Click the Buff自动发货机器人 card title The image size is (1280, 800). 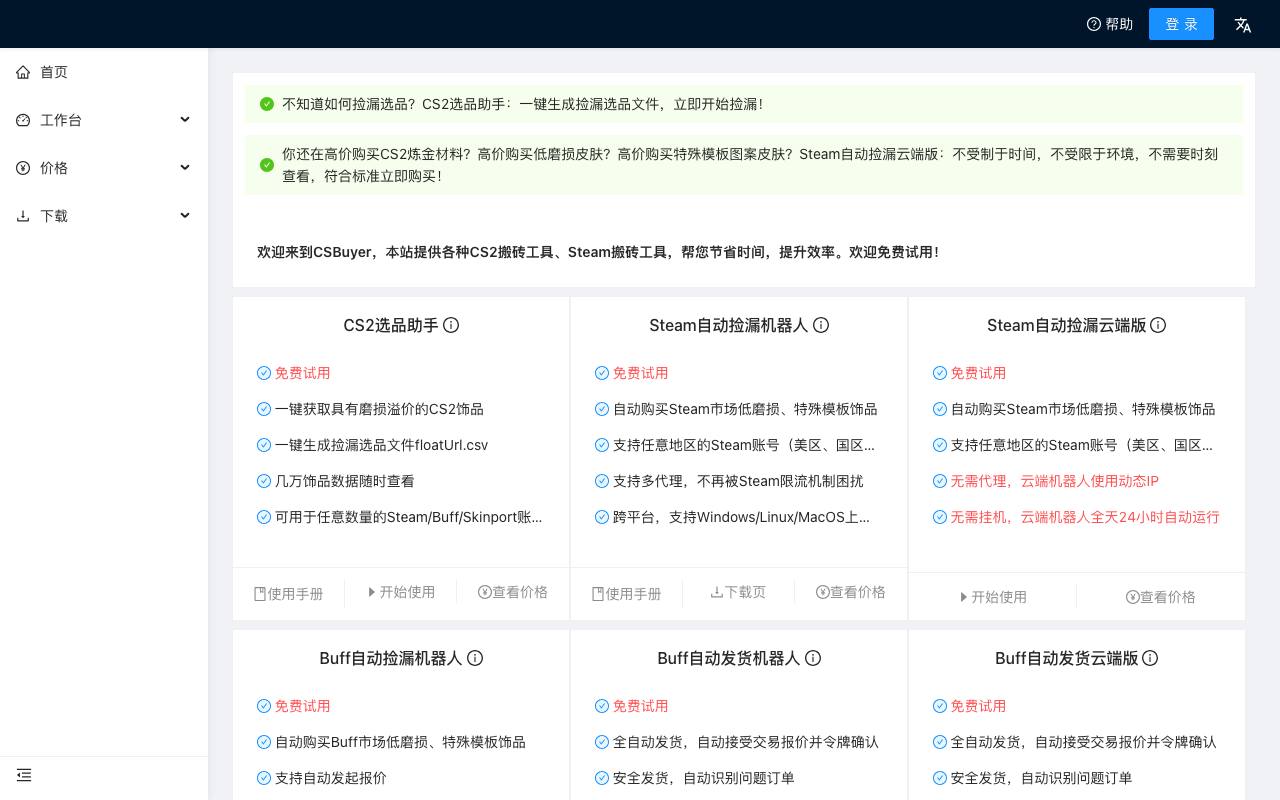coord(729,658)
